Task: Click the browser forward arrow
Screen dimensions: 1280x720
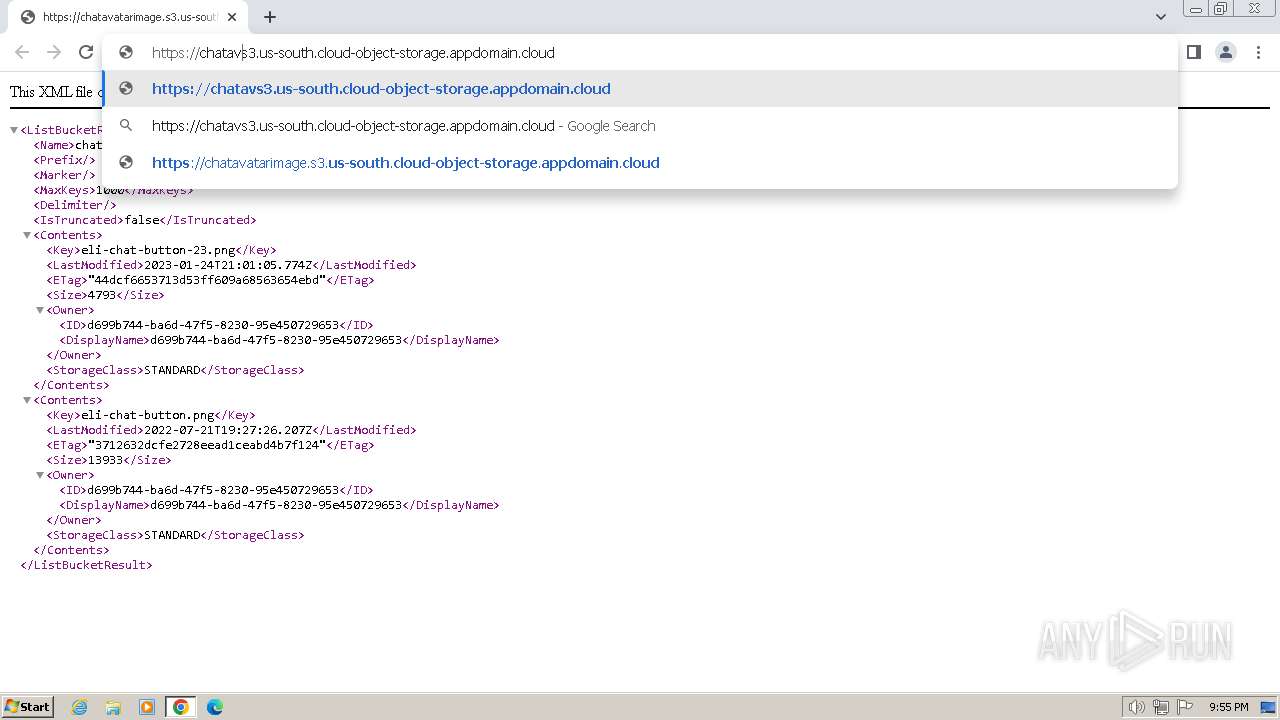Action: (54, 52)
